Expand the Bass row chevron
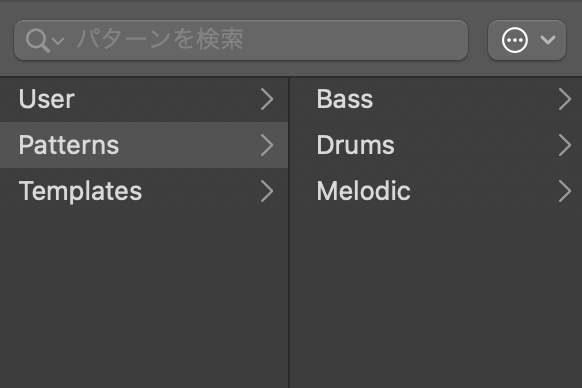582x388 pixels. coord(565,99)
